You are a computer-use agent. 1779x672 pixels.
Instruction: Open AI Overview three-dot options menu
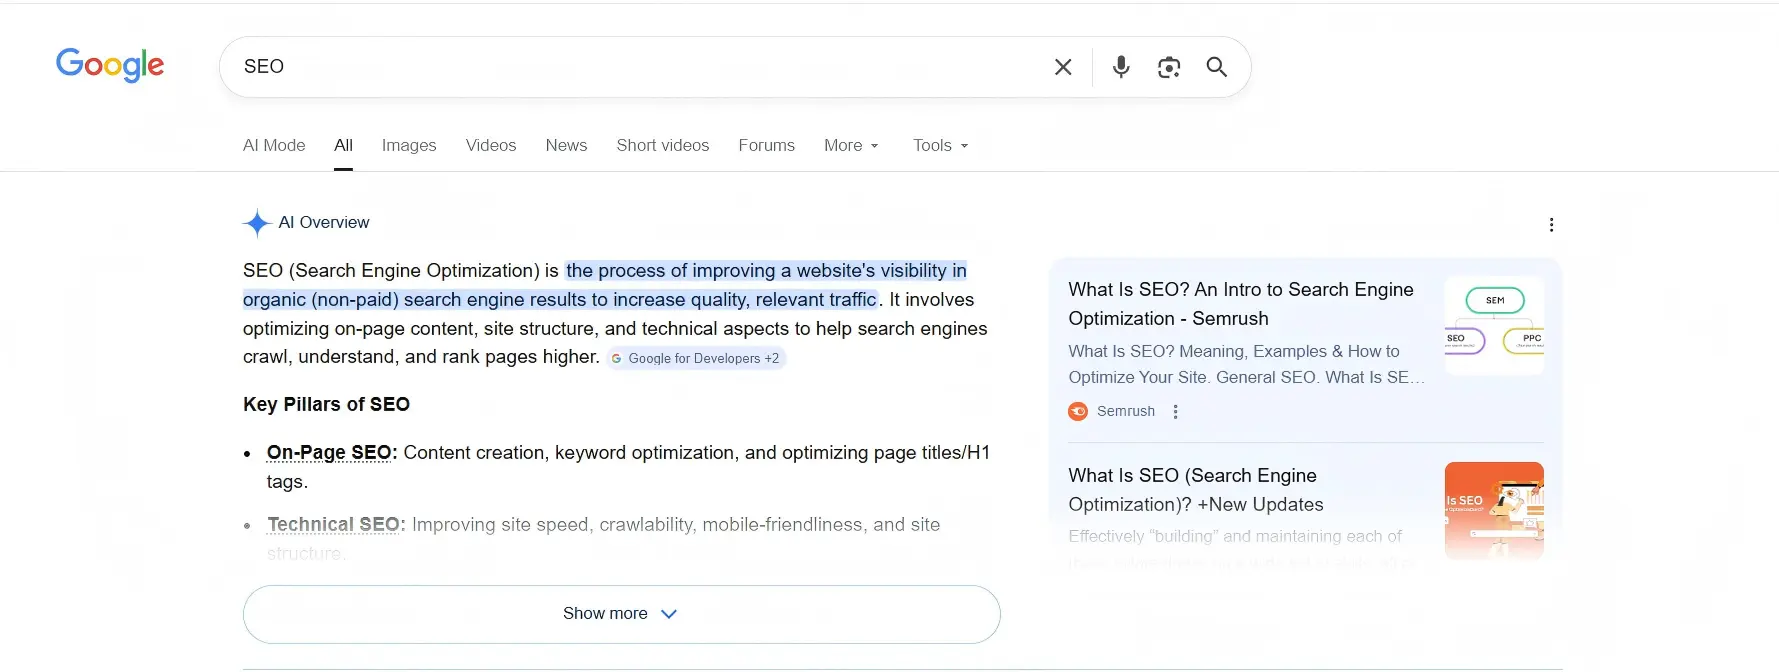coord(1551,225)
